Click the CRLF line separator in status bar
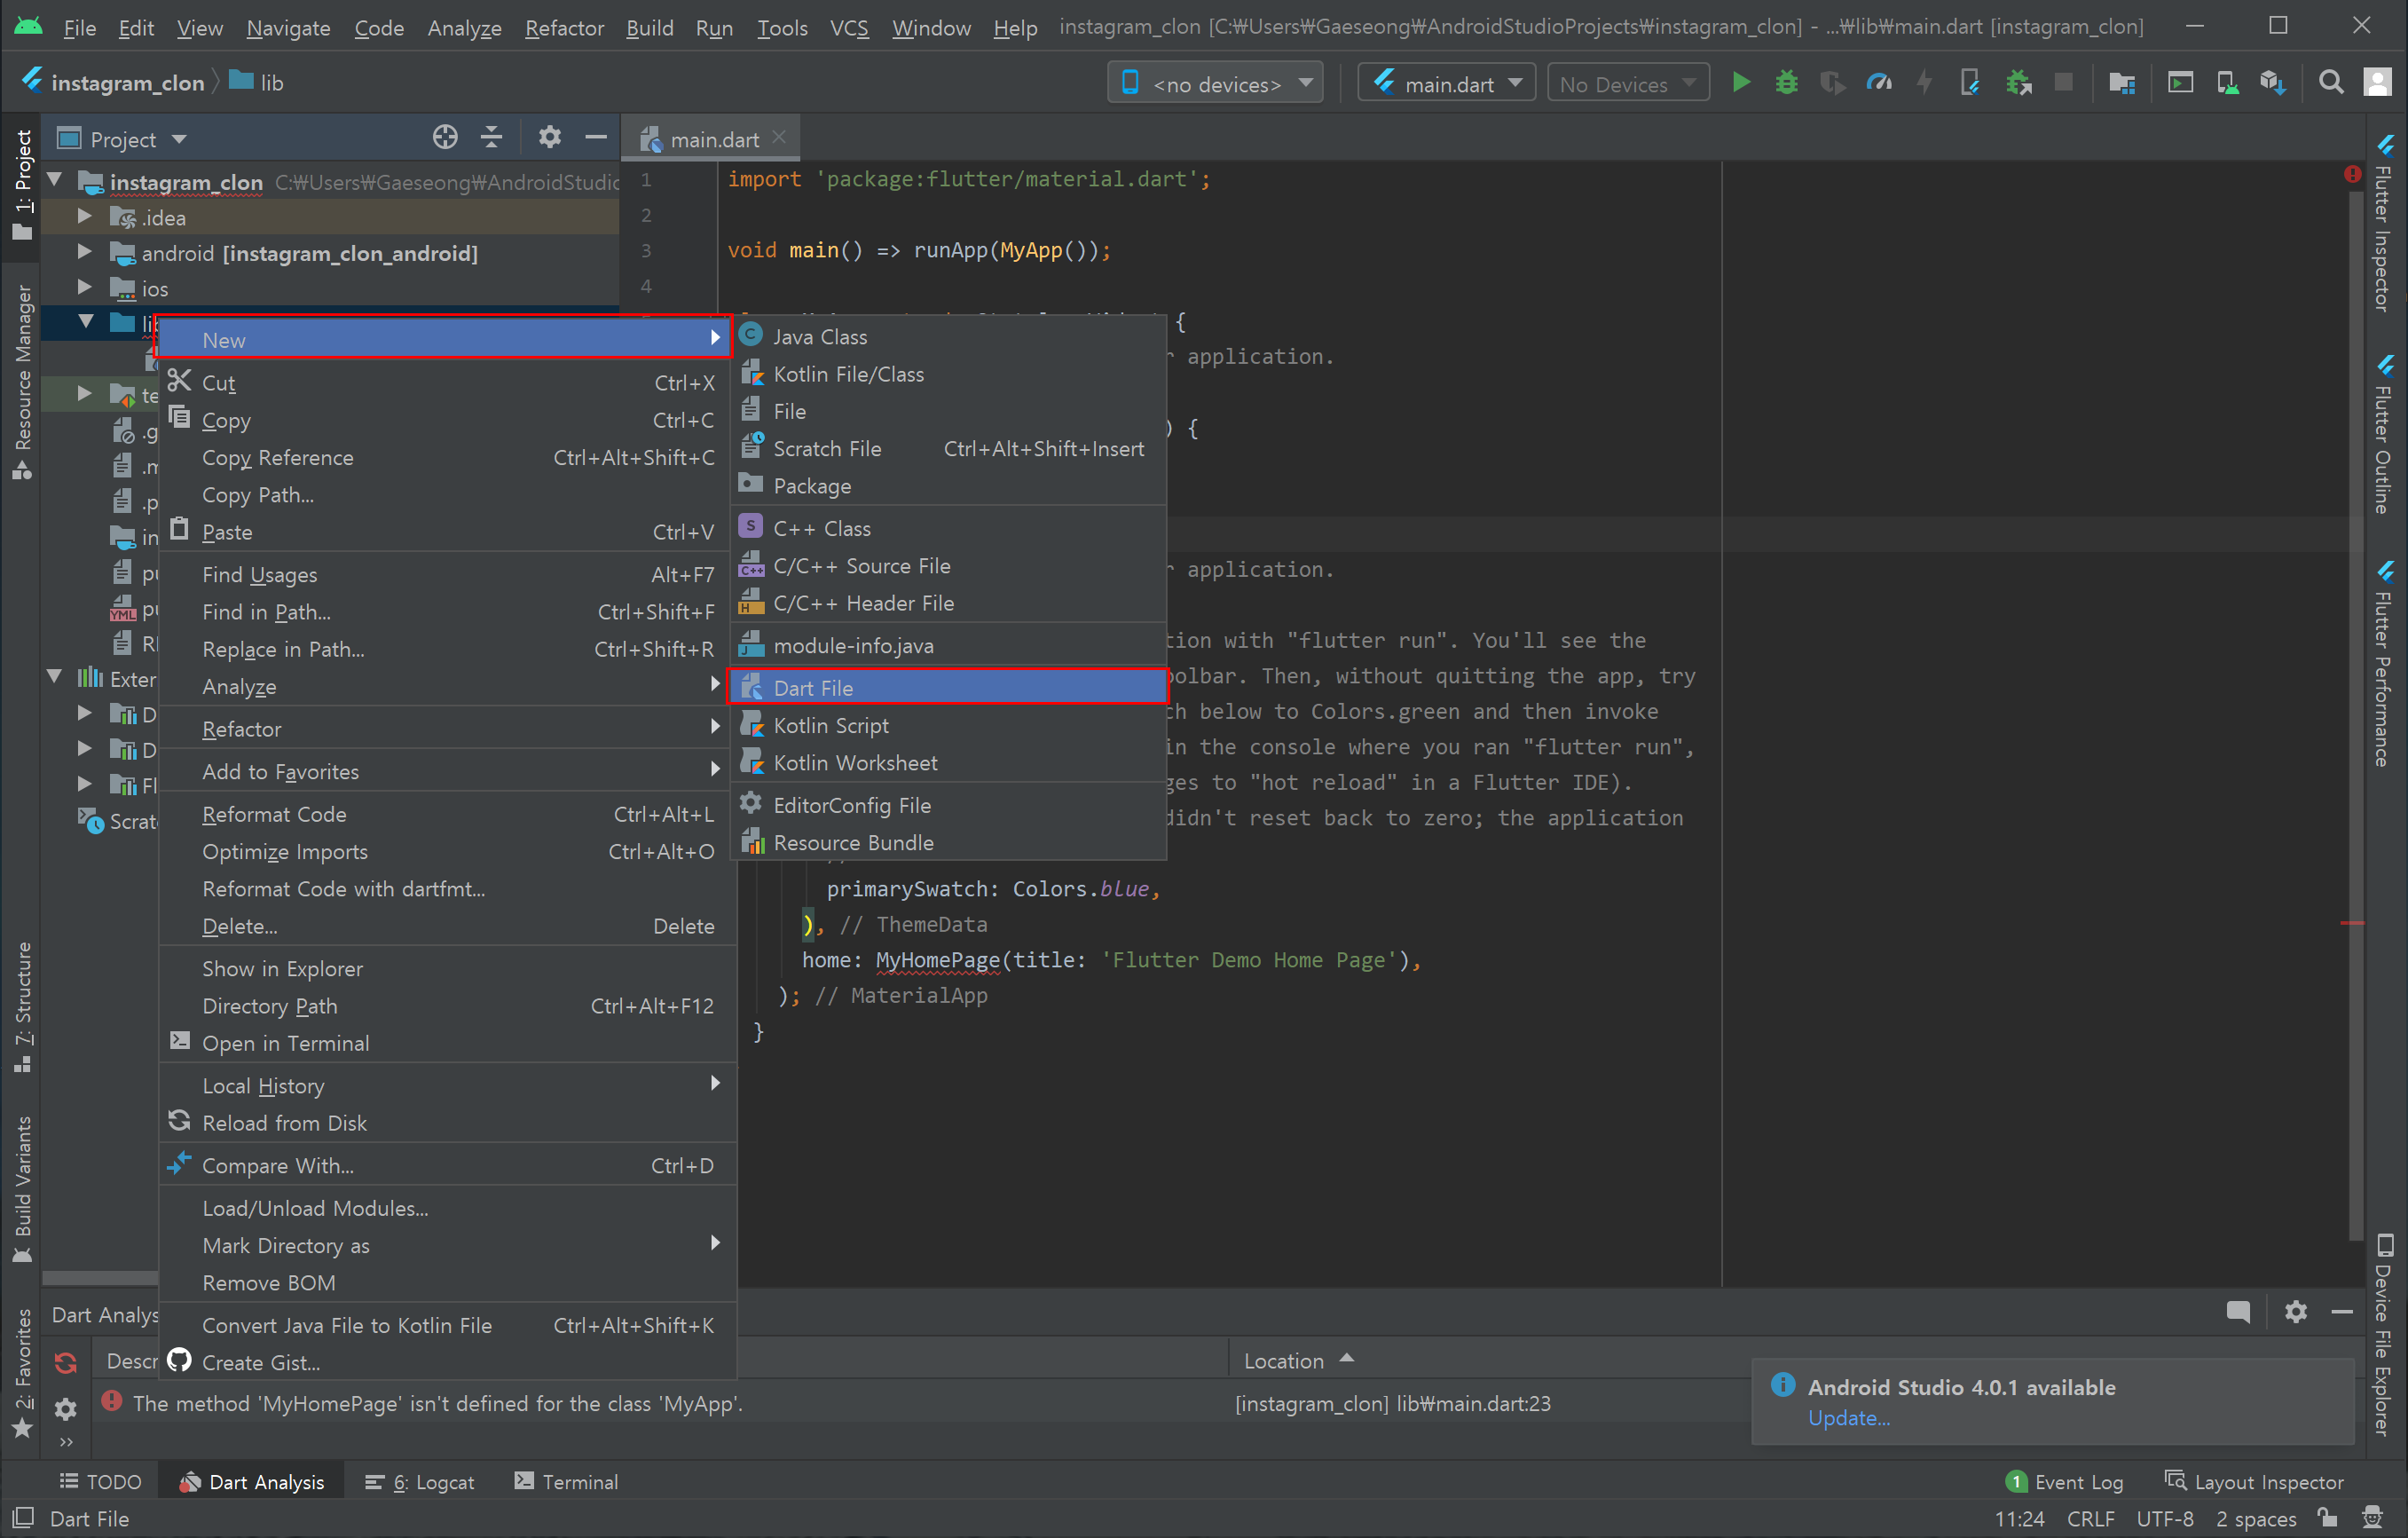Viewport: 2408px width, 1538px height. tap(2090, 1519)
